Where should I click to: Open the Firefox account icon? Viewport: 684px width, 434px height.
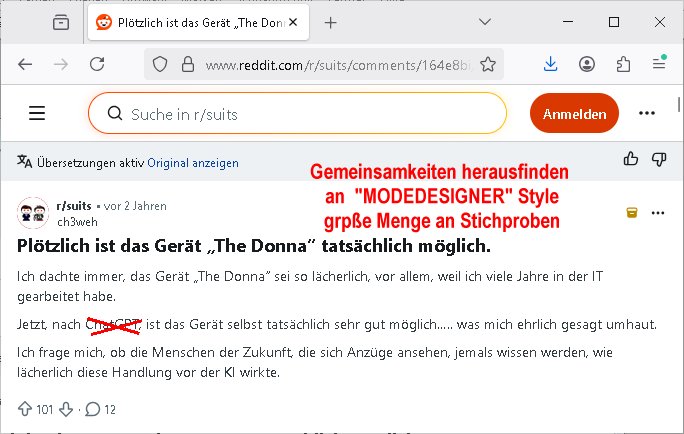(x=587, y=64)
